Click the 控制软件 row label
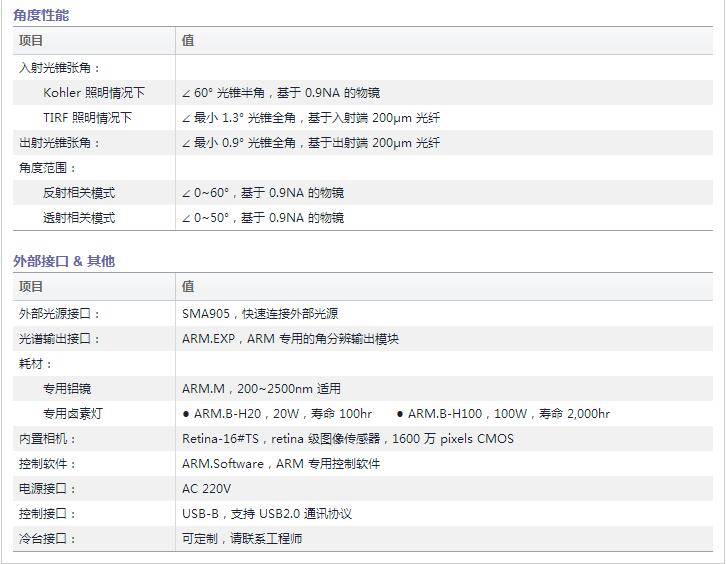 tap(47, 464)
